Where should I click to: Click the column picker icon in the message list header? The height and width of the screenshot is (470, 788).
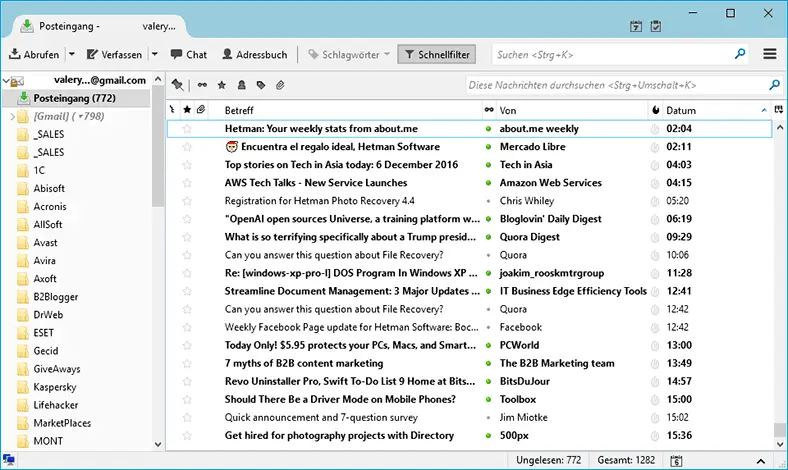777,109
